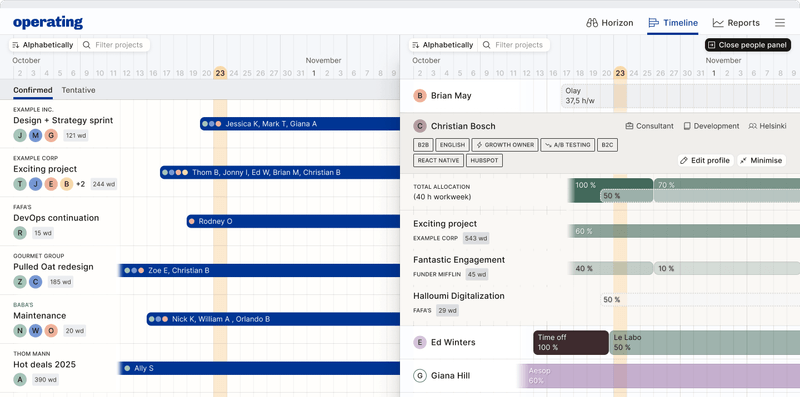Expand the +2 more members indicator
Screen dimensions: 800x397
[80, 184]
